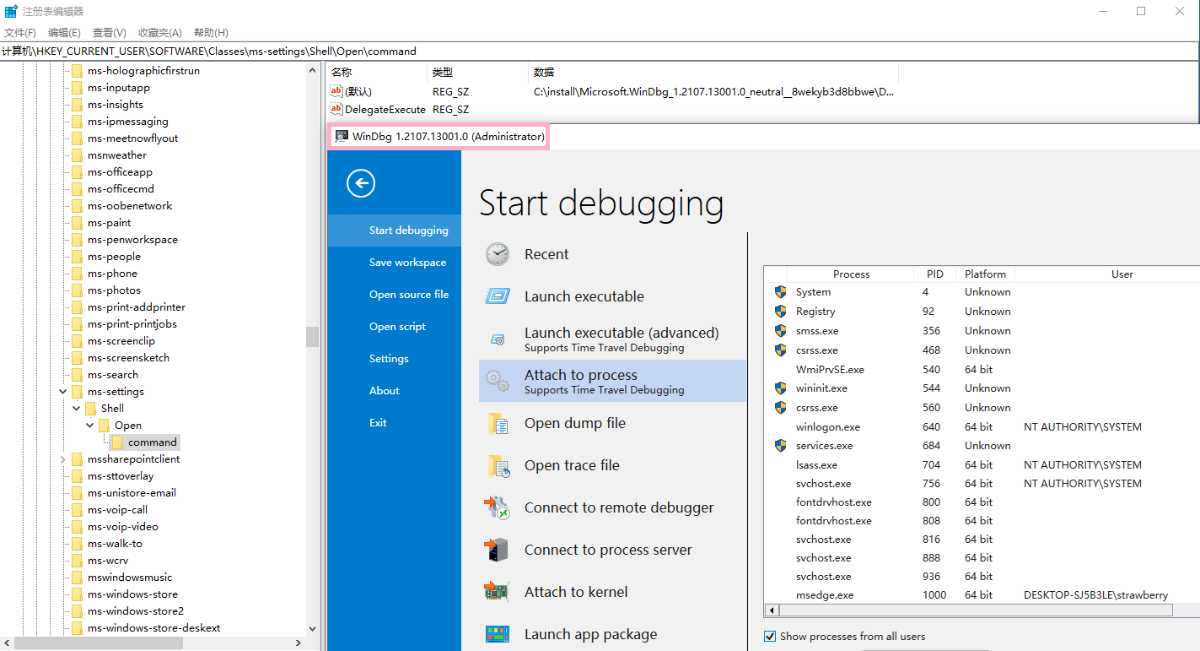Click the shield icon beside Registry process

pos(780,311)
